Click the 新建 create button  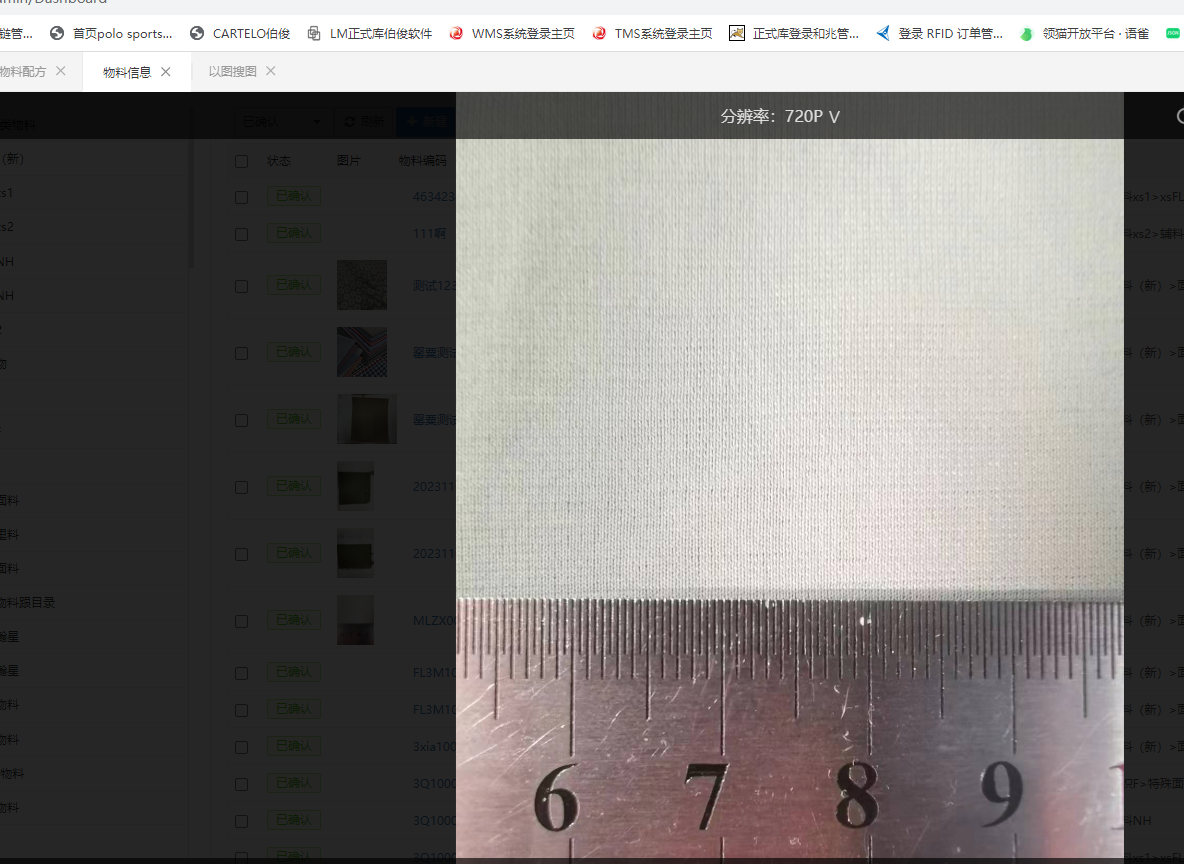click(427, 122)
